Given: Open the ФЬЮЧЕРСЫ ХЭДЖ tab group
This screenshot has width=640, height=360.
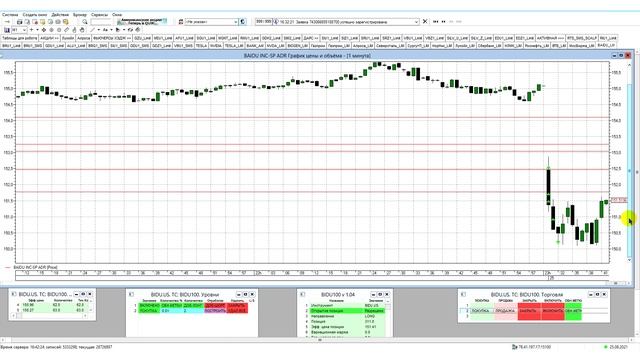Looking at the screenshot, I should 112,38.
